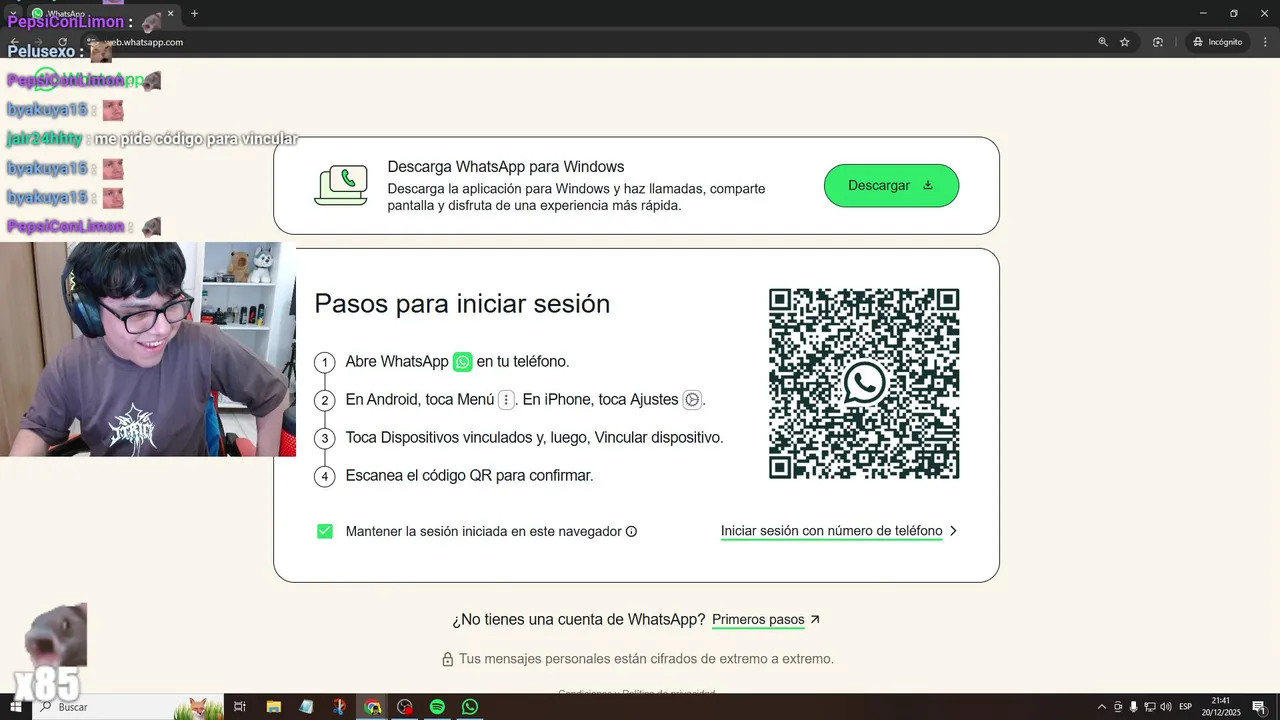Click the browser zoom magnifier icon

[1103, 42]
